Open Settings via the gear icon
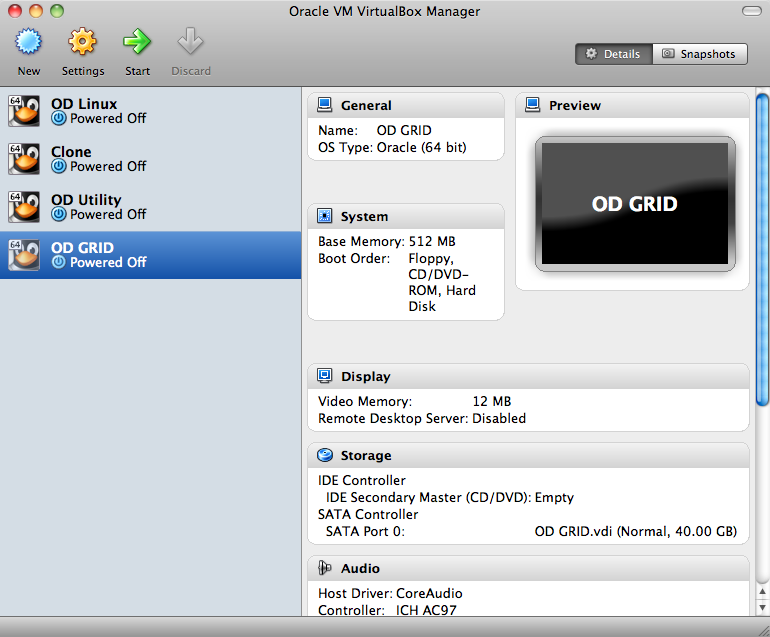 [x=82, y=41]
